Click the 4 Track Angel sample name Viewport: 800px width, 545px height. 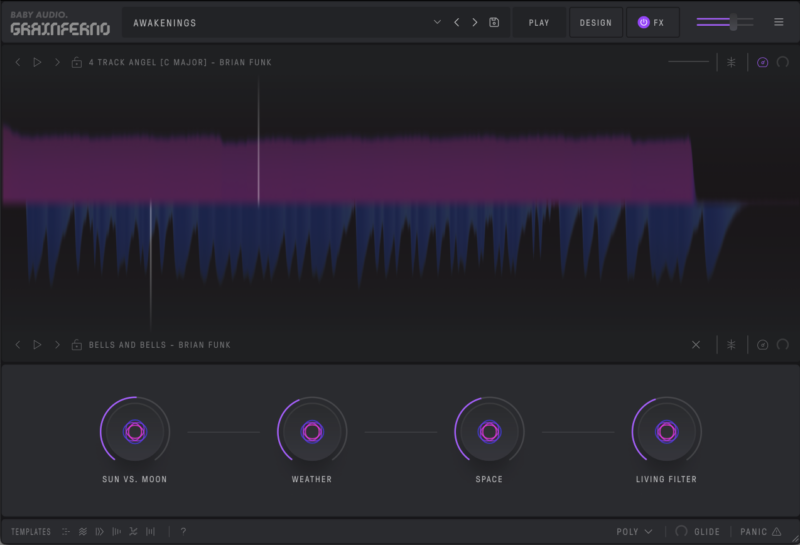click(180, 62)
